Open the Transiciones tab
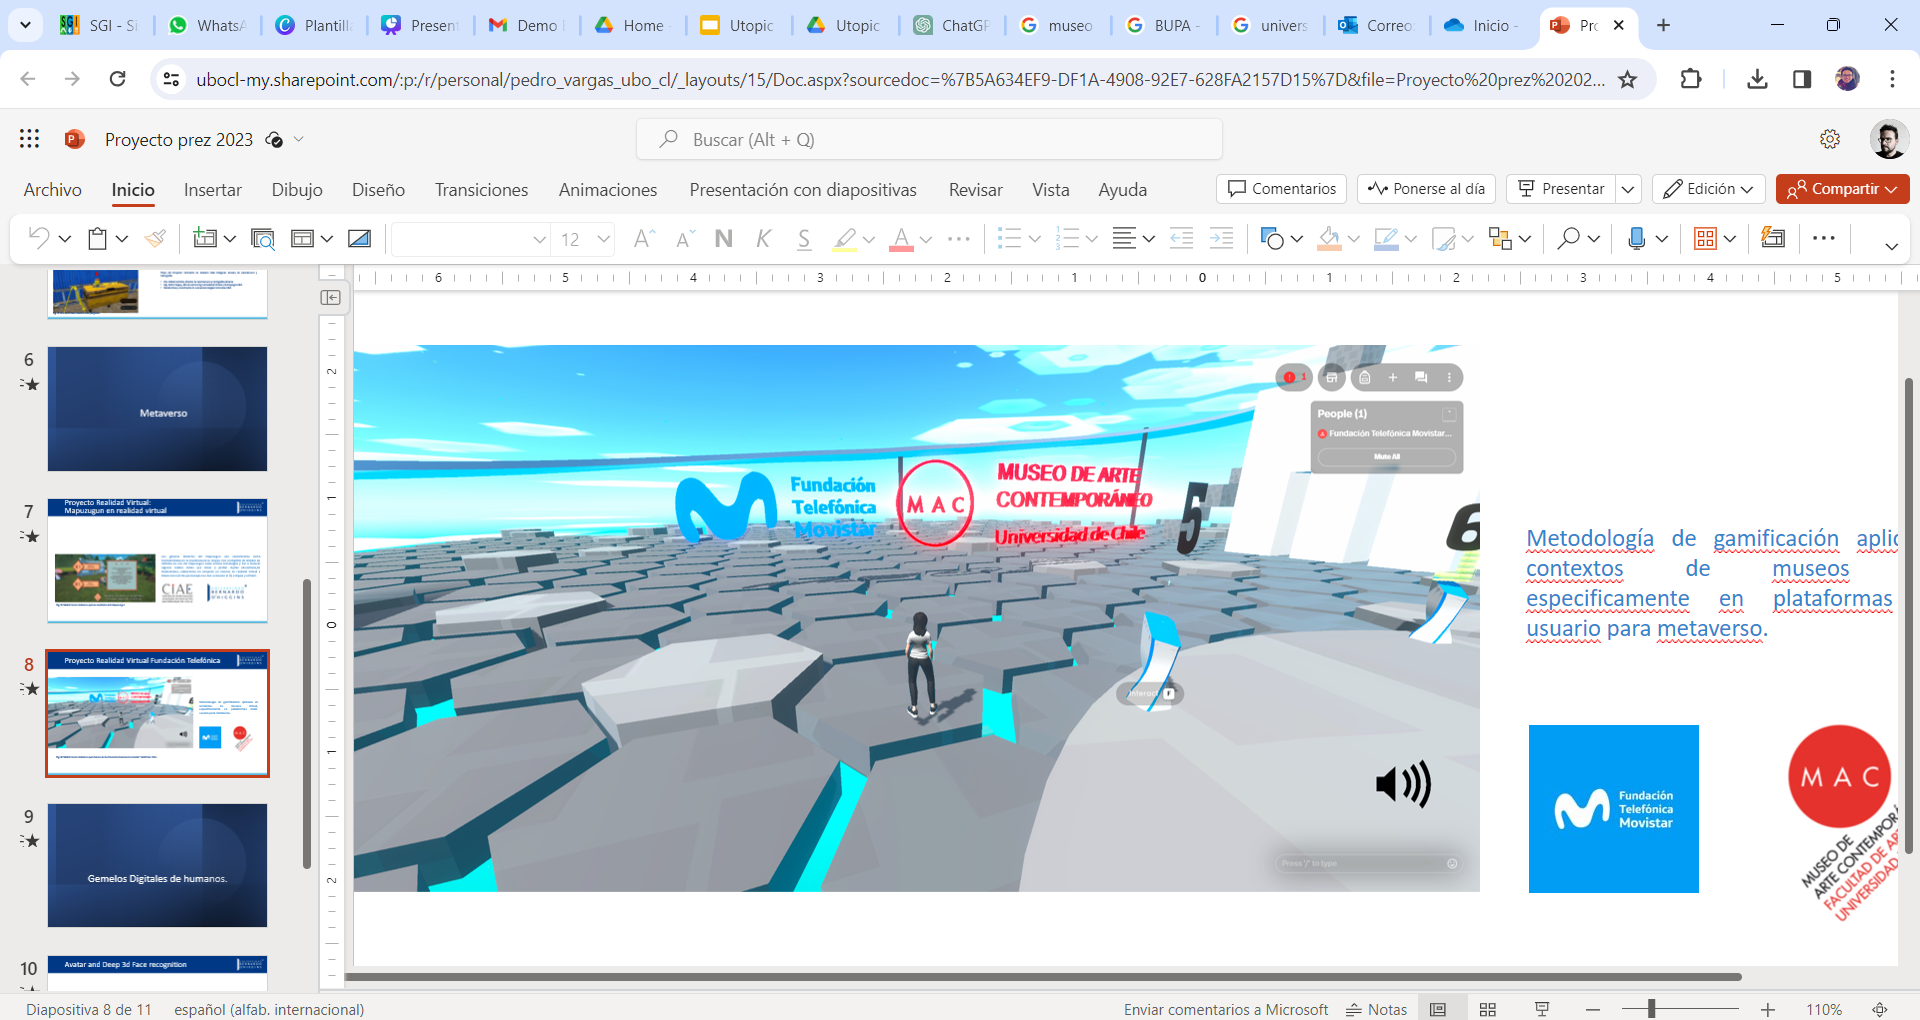 pyautogui.click(x=481, y=190)
